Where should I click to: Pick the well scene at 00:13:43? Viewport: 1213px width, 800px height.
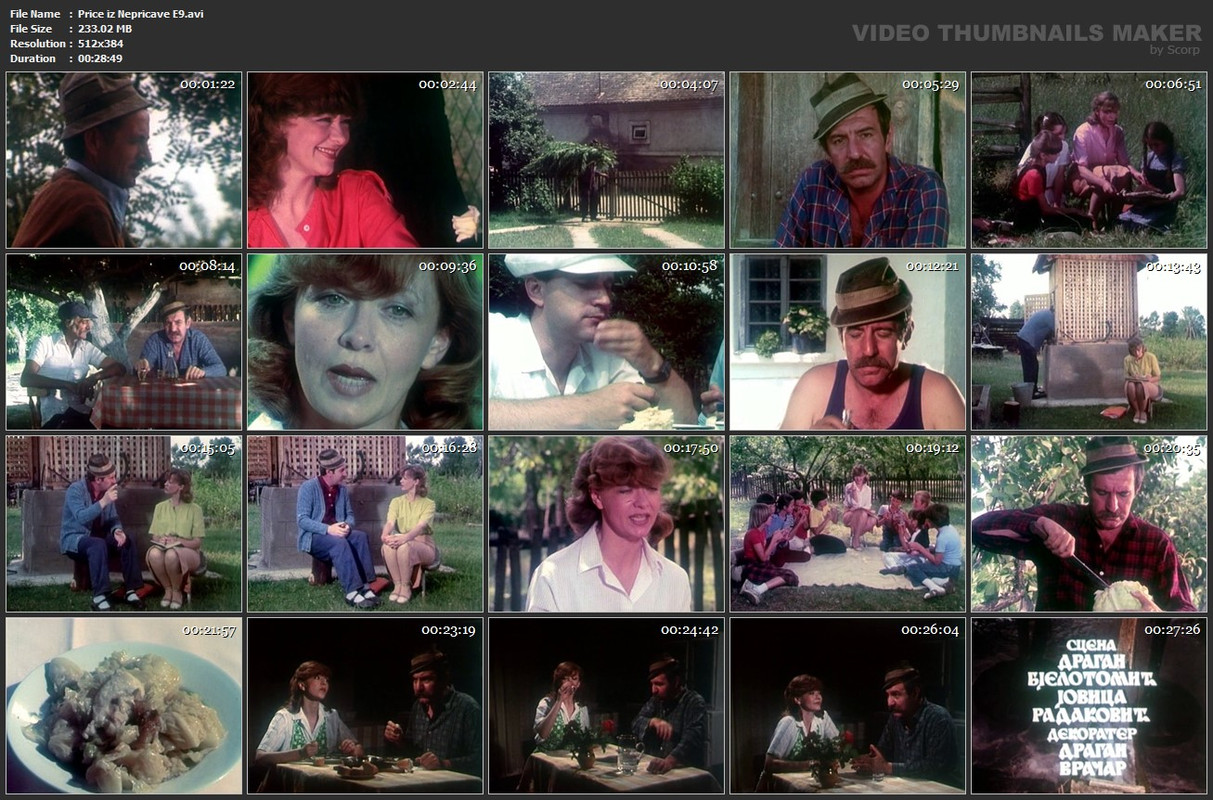click(1089, 342)
